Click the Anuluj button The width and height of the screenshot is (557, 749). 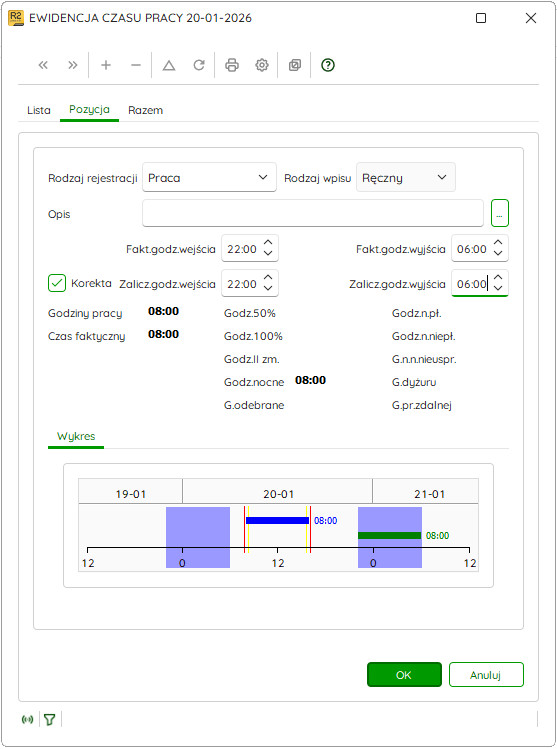coord(486,674)
